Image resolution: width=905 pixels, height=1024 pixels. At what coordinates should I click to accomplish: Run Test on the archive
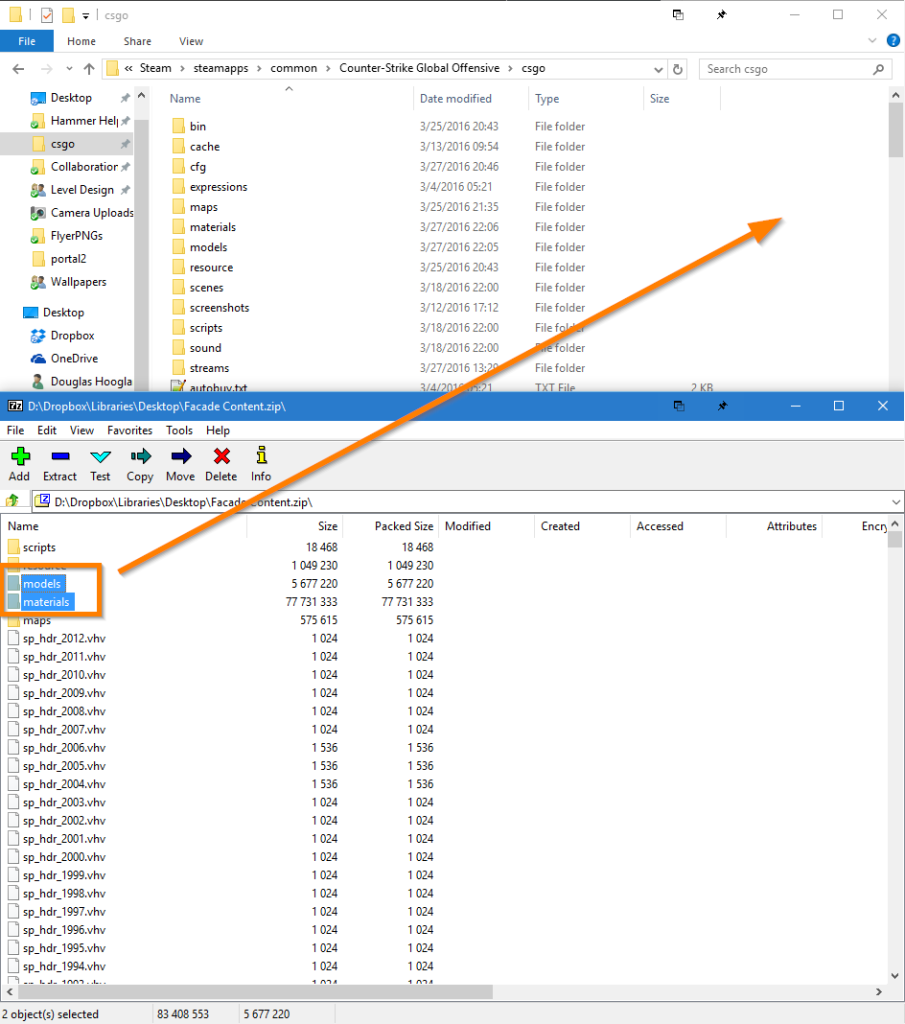[100, 464]
